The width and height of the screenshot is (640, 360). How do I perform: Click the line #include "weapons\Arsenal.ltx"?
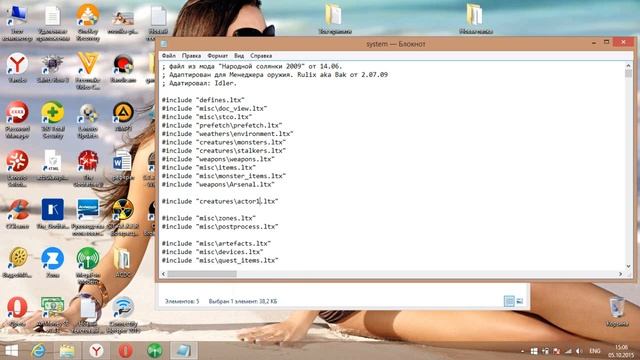pyautogui.click(x=218, y=184)
